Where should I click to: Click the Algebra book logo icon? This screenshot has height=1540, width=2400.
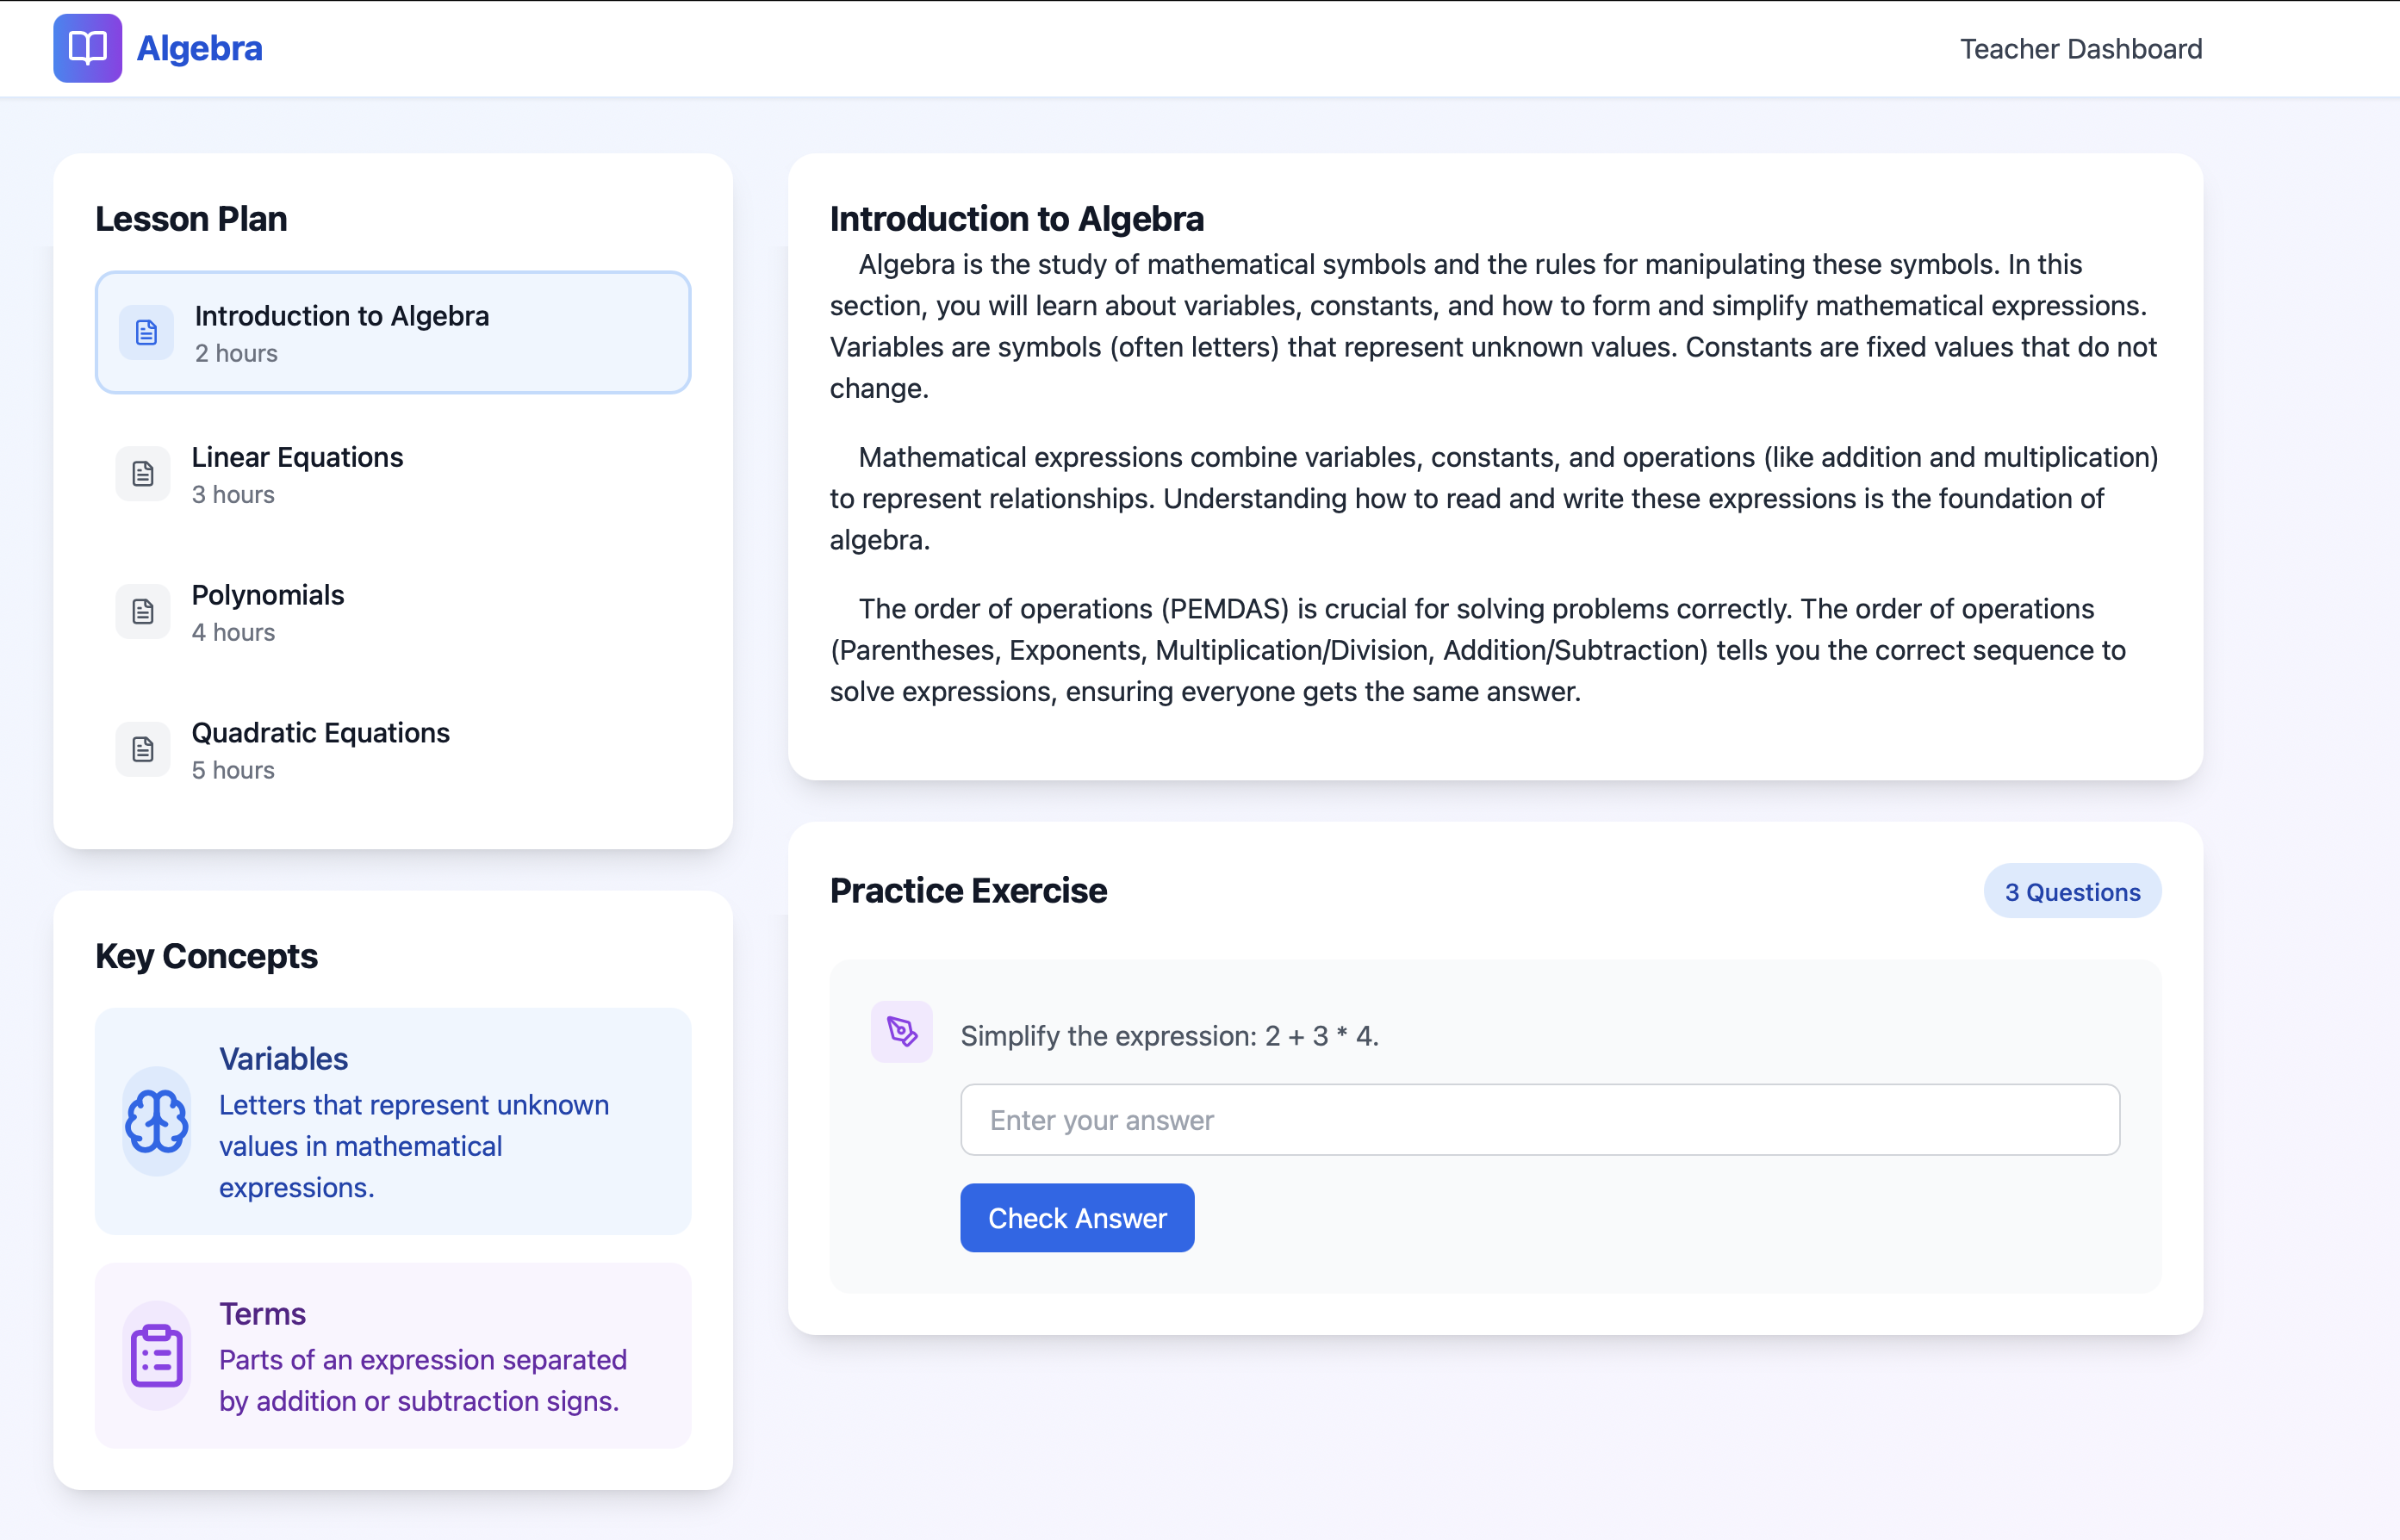[x=87, y=48]
